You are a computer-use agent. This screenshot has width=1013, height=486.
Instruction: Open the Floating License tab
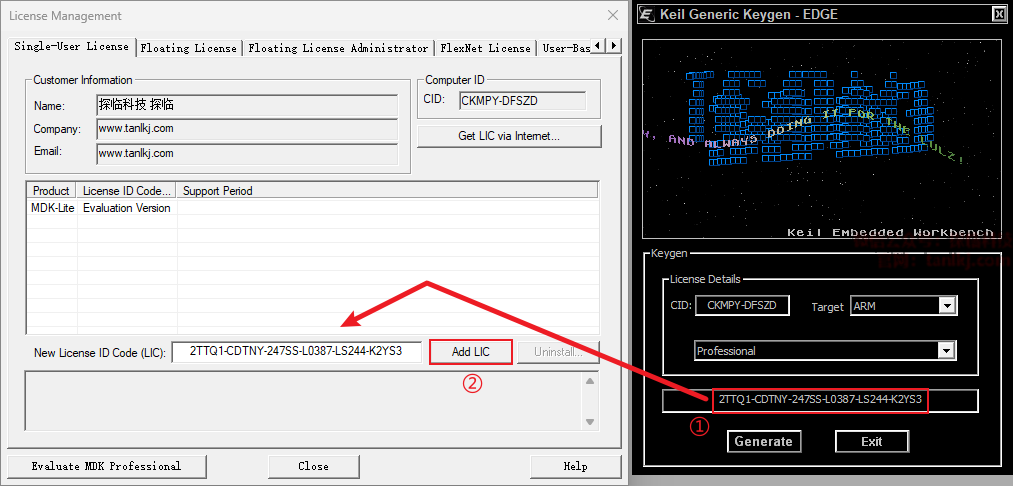pyautogui.click(x=189, y=48)
